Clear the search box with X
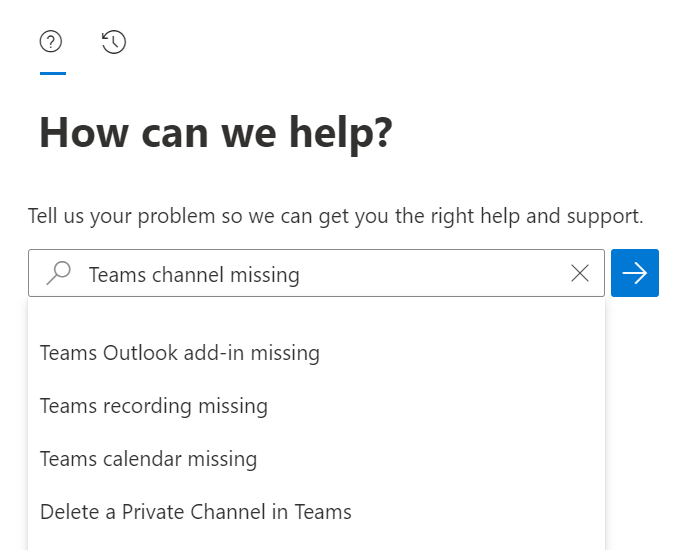This screenshot has width=697, height=550. pos(580,273)
